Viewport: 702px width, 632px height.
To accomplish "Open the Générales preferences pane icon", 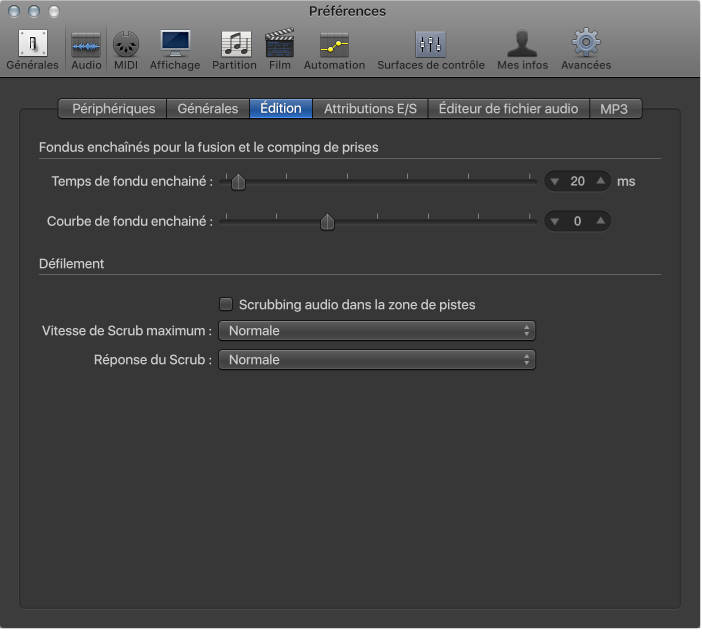I will pyautogui.click(x=32, y=44).
